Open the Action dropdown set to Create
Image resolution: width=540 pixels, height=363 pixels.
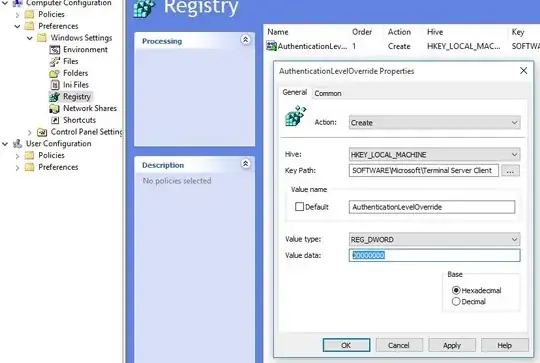pyautogui.click(x=434, y=123)
